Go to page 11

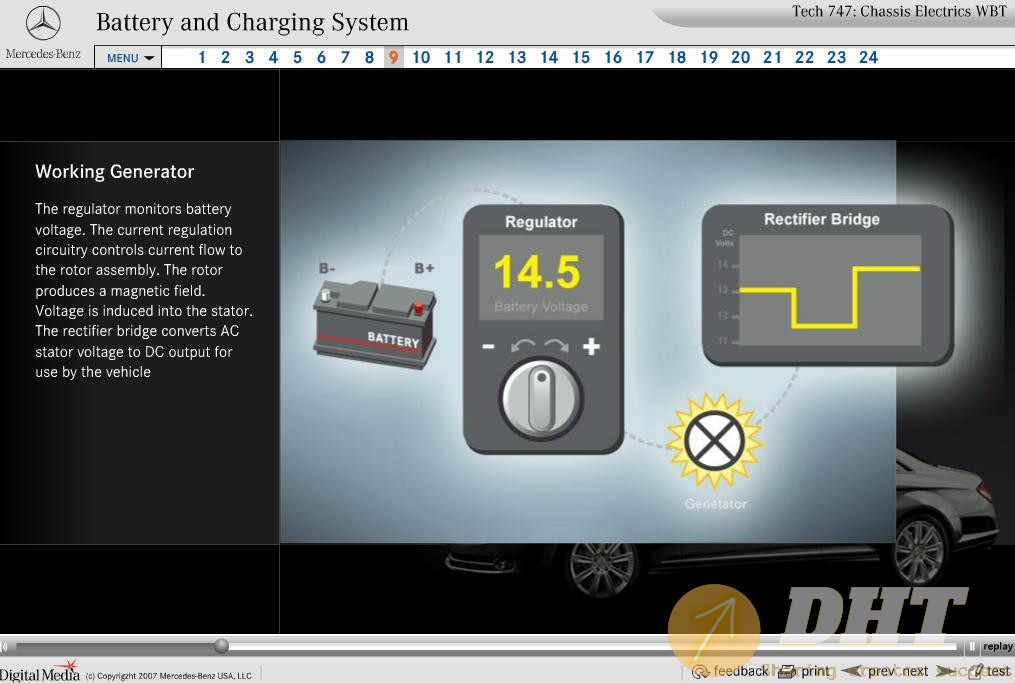pyautogui.click(x=453, y=58)
